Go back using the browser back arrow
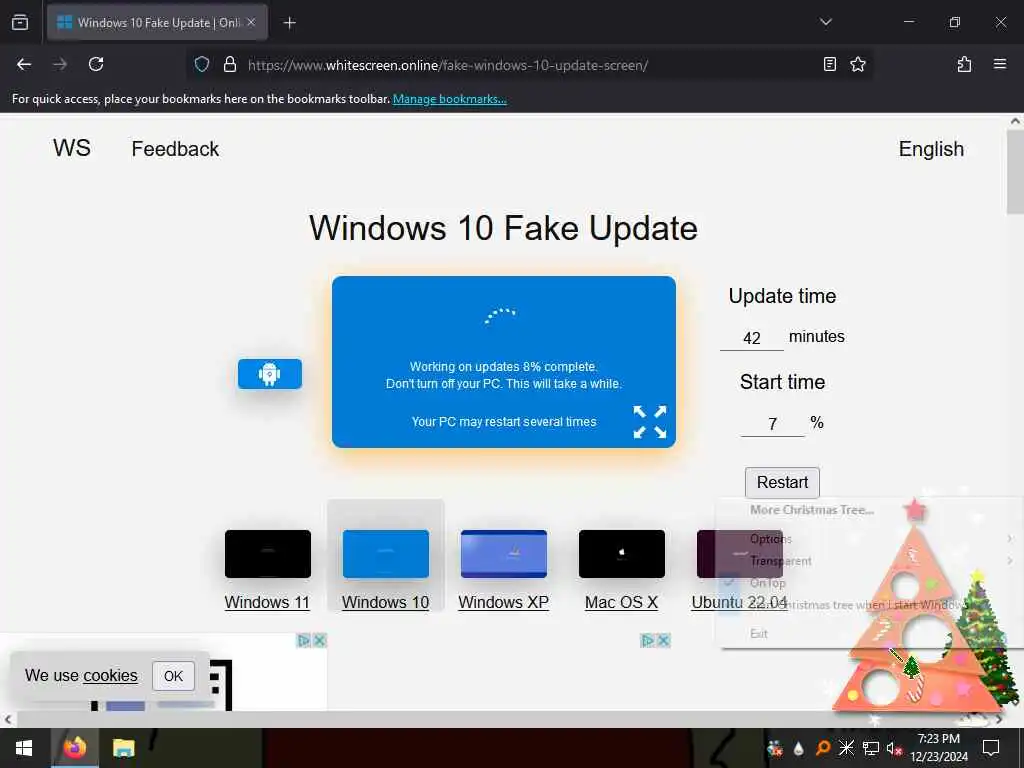 click(24, 64)
